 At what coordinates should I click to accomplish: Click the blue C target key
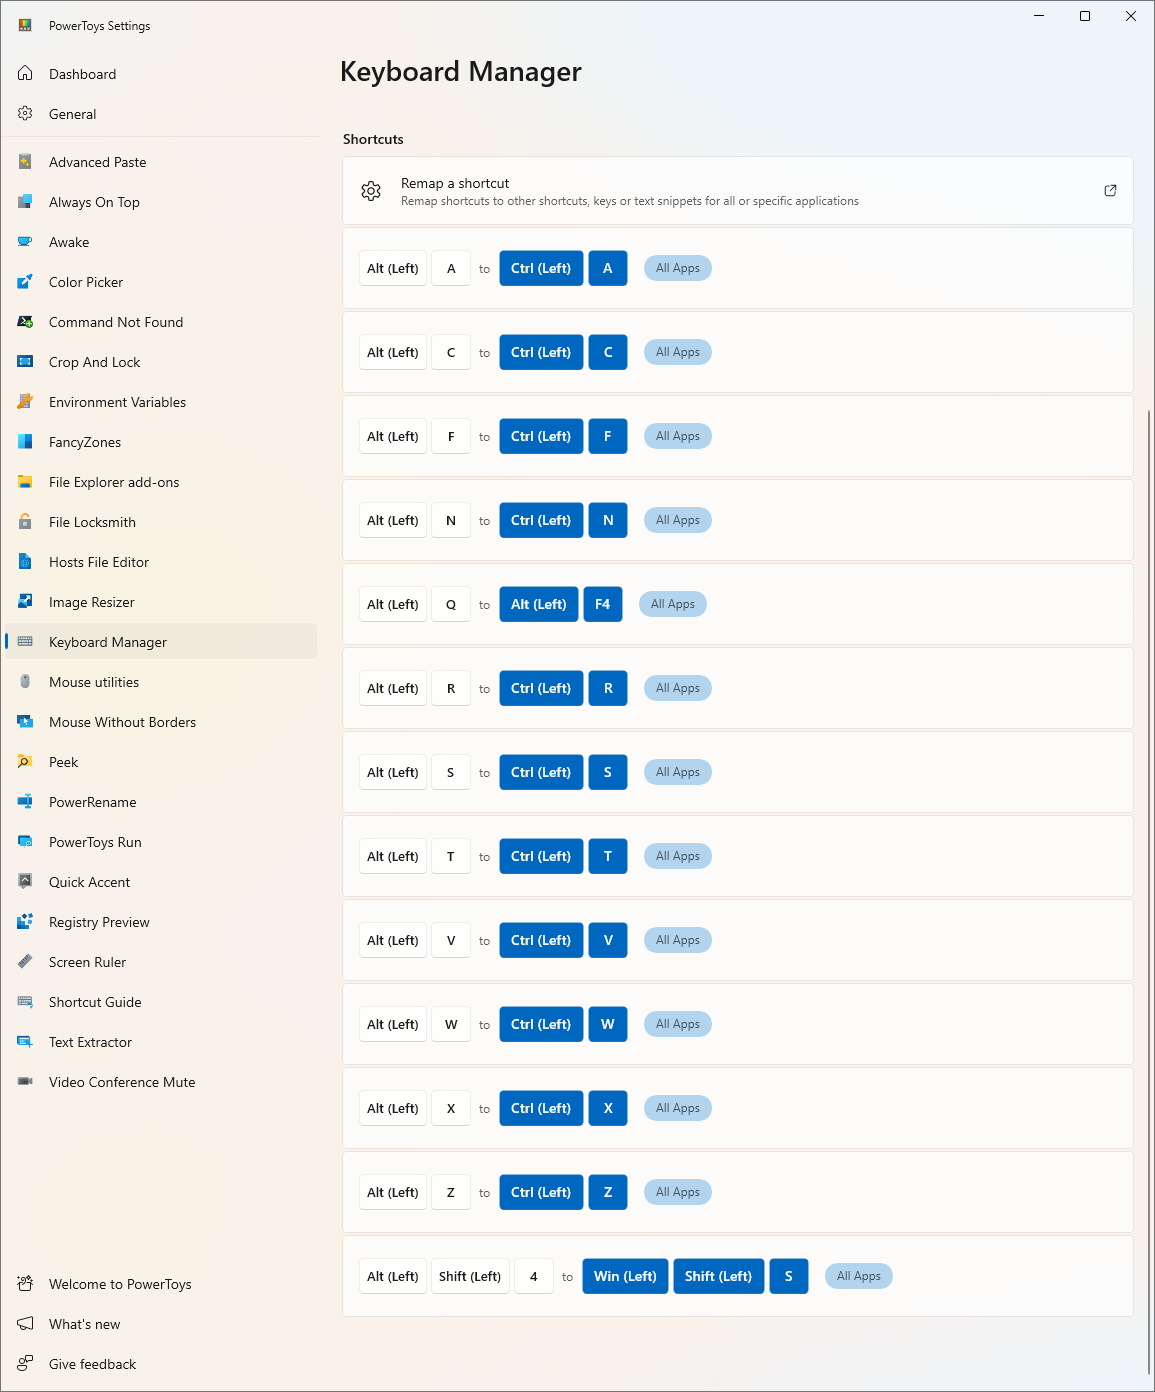(x=608, y=352)
